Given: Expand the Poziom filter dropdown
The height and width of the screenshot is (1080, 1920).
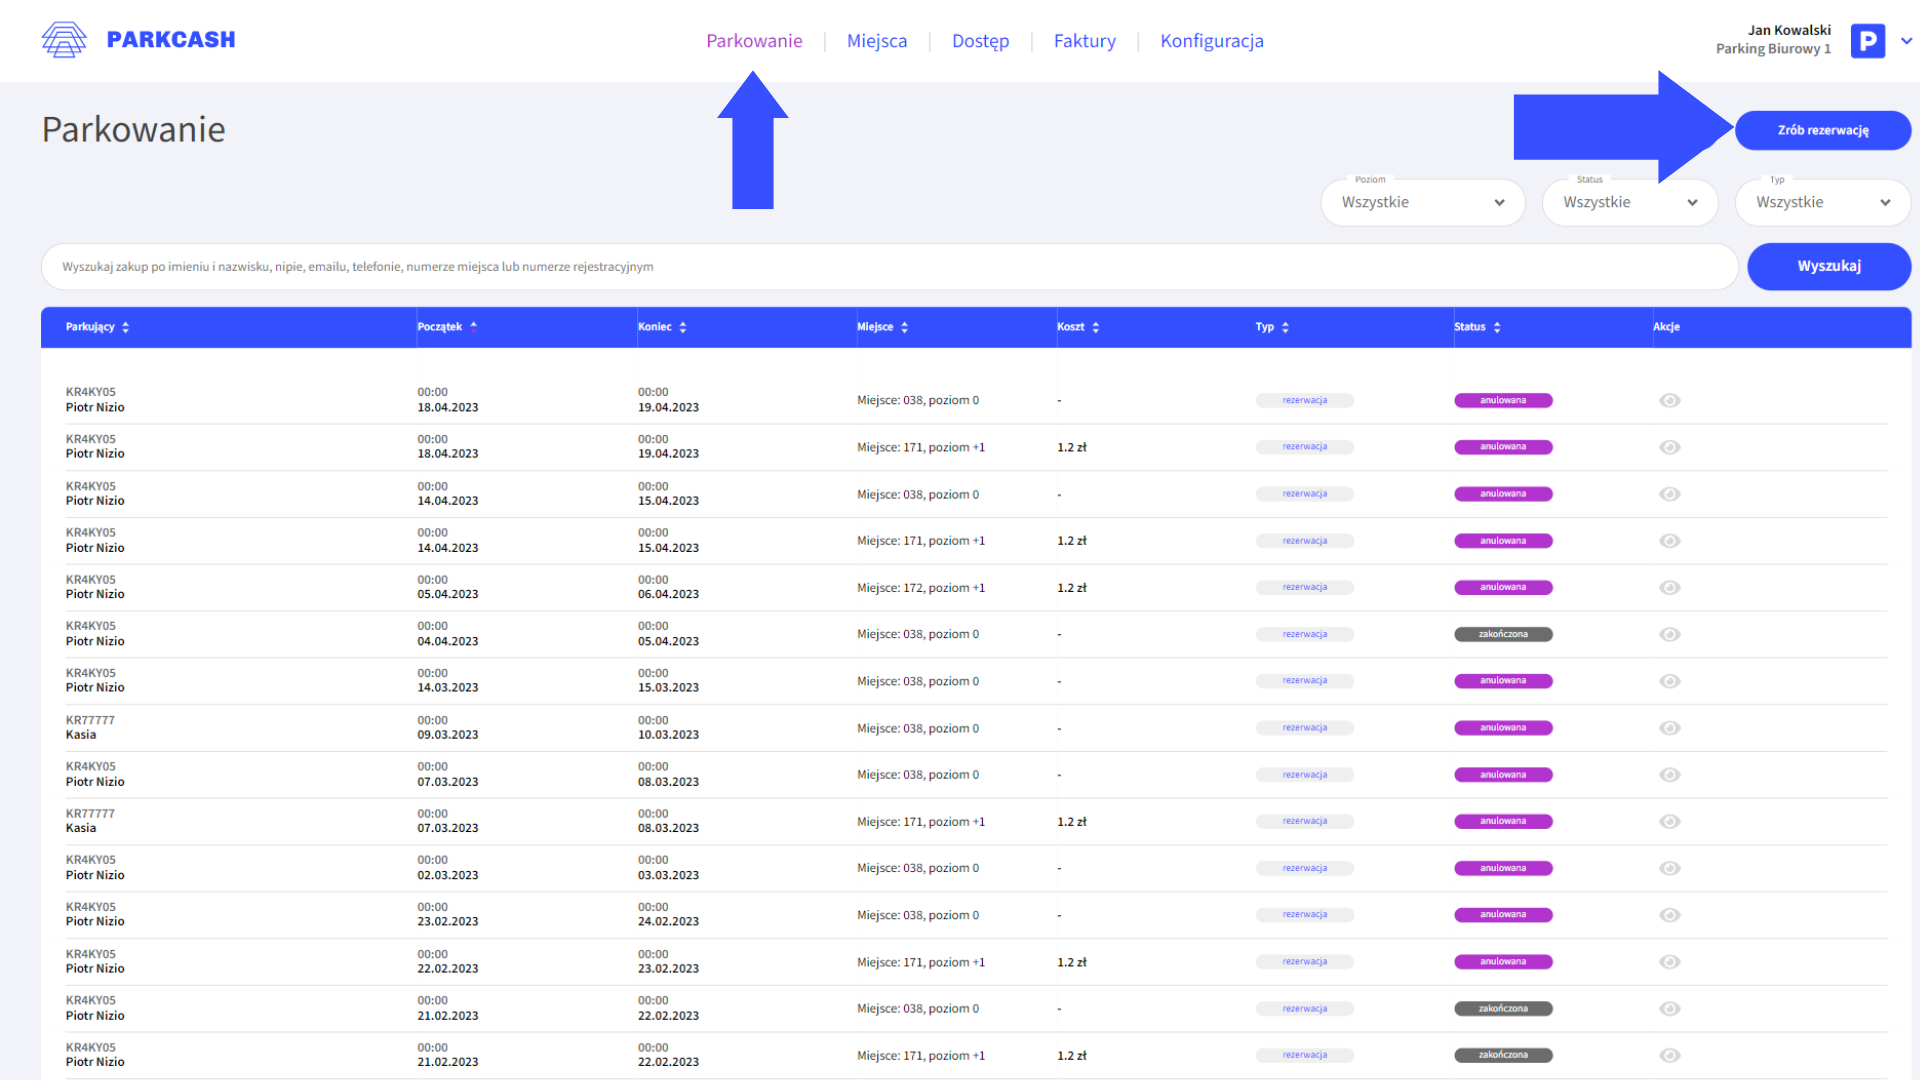Looking at the screenshot, I should coord(1422,202).
